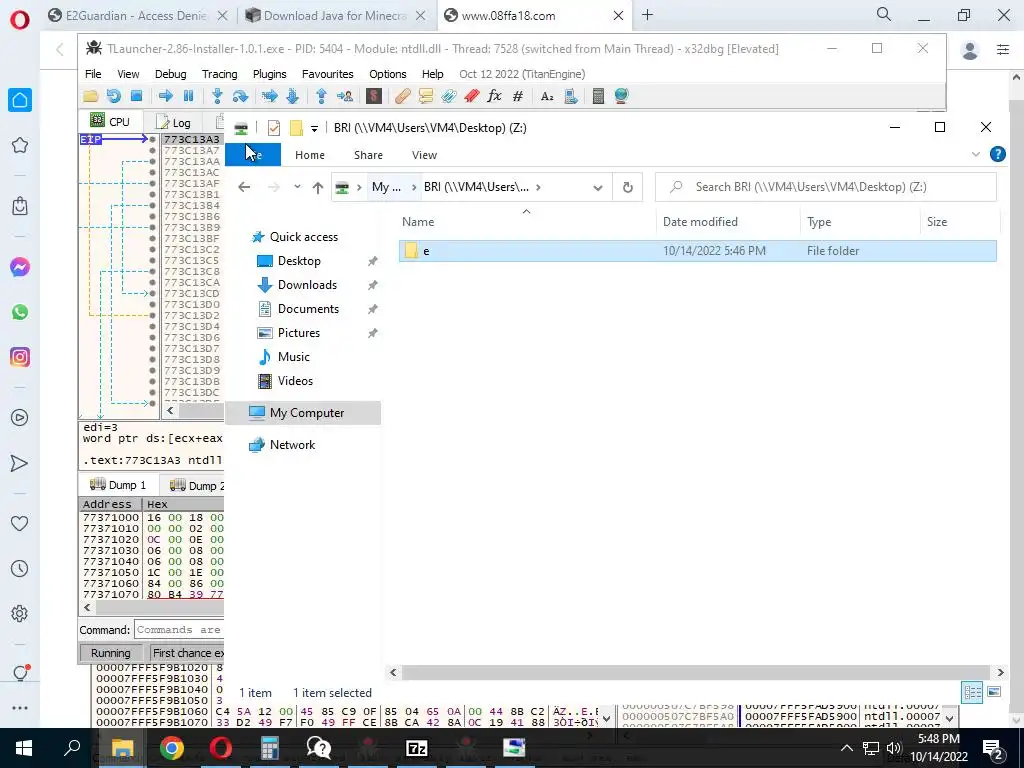
Task: Unpin Desktop from Quick access
Action: (x=372, y=261)
